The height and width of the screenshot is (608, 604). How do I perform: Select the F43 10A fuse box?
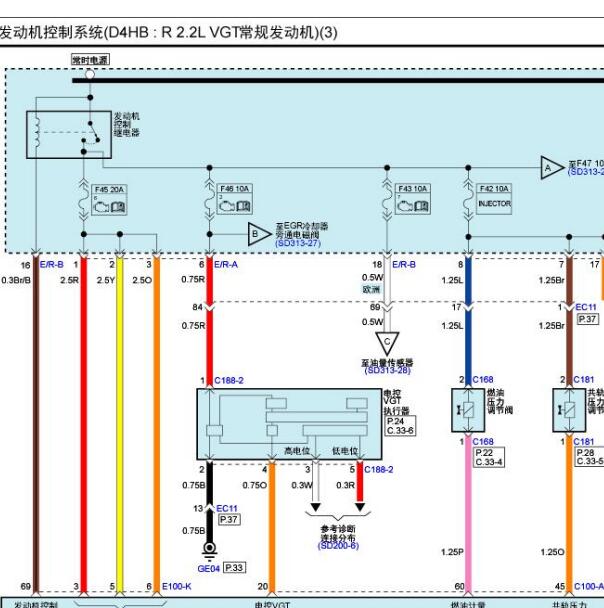tap(413, 199)
